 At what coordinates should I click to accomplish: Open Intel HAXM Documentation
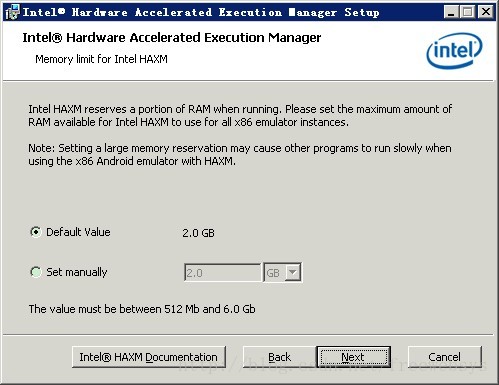[x=149, y=357]
